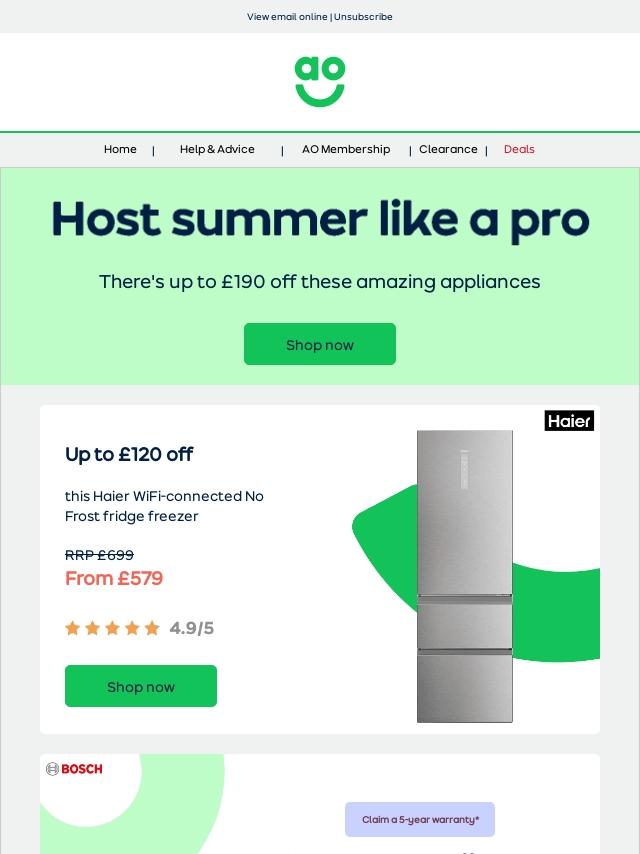Click the 4.9/5 rating score

[192, 629]
